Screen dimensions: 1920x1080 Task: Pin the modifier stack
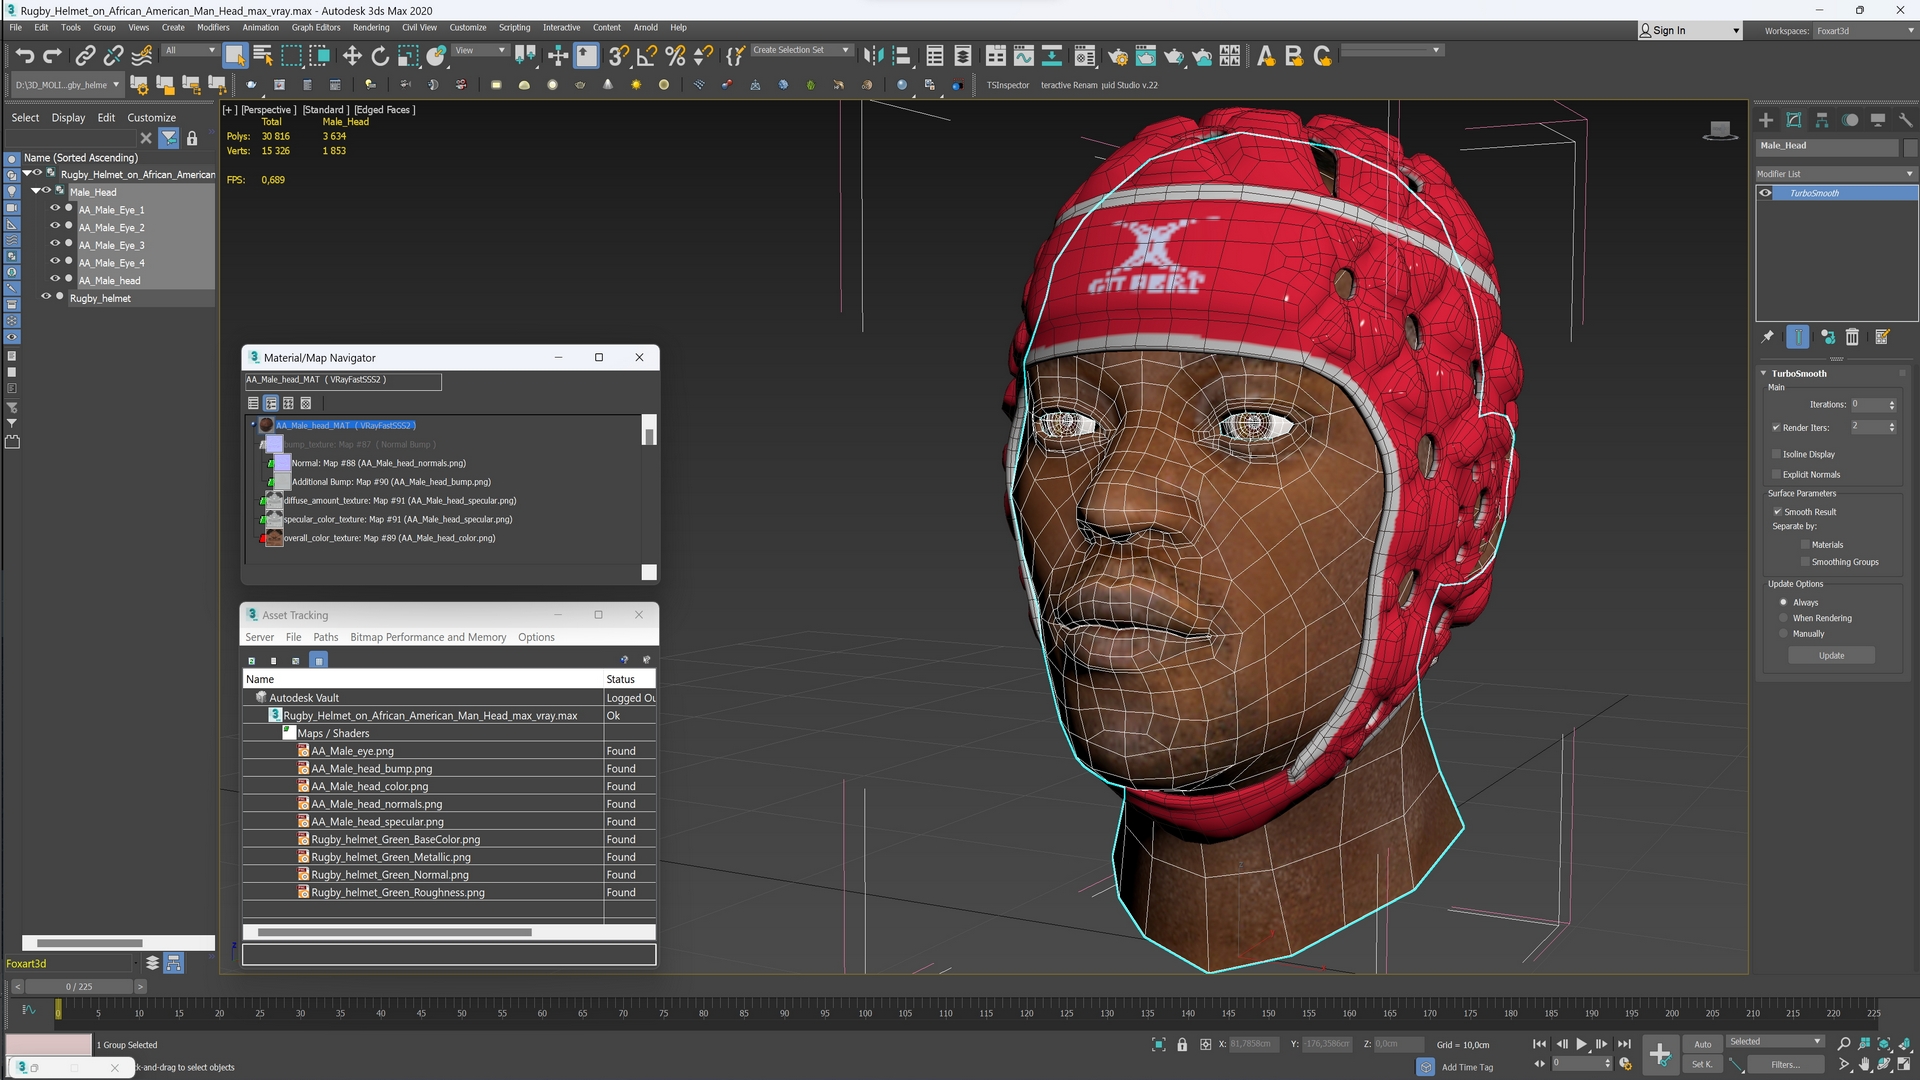[x=1767, y=337]
